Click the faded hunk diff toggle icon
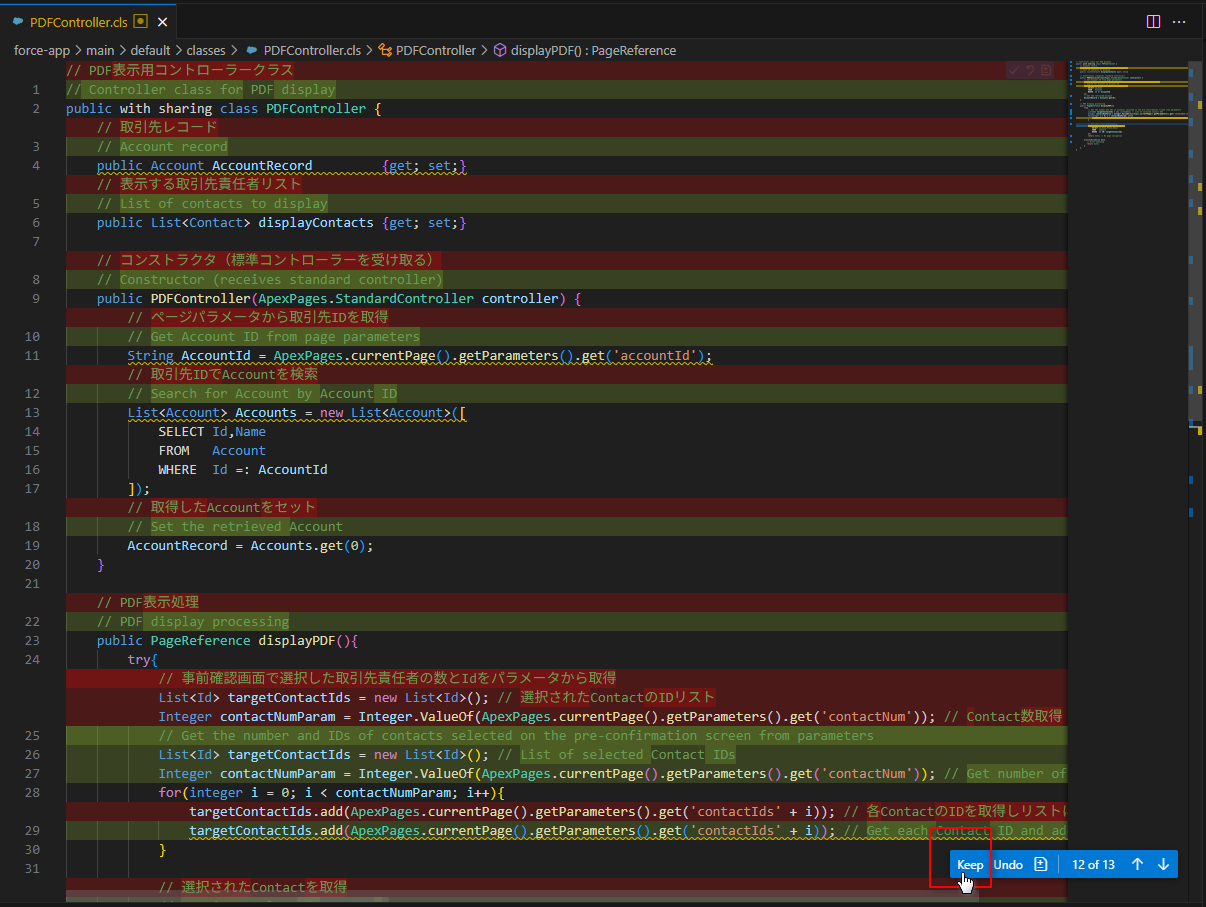Viewport: 1206px width, 907px height. coord(1046,70)
